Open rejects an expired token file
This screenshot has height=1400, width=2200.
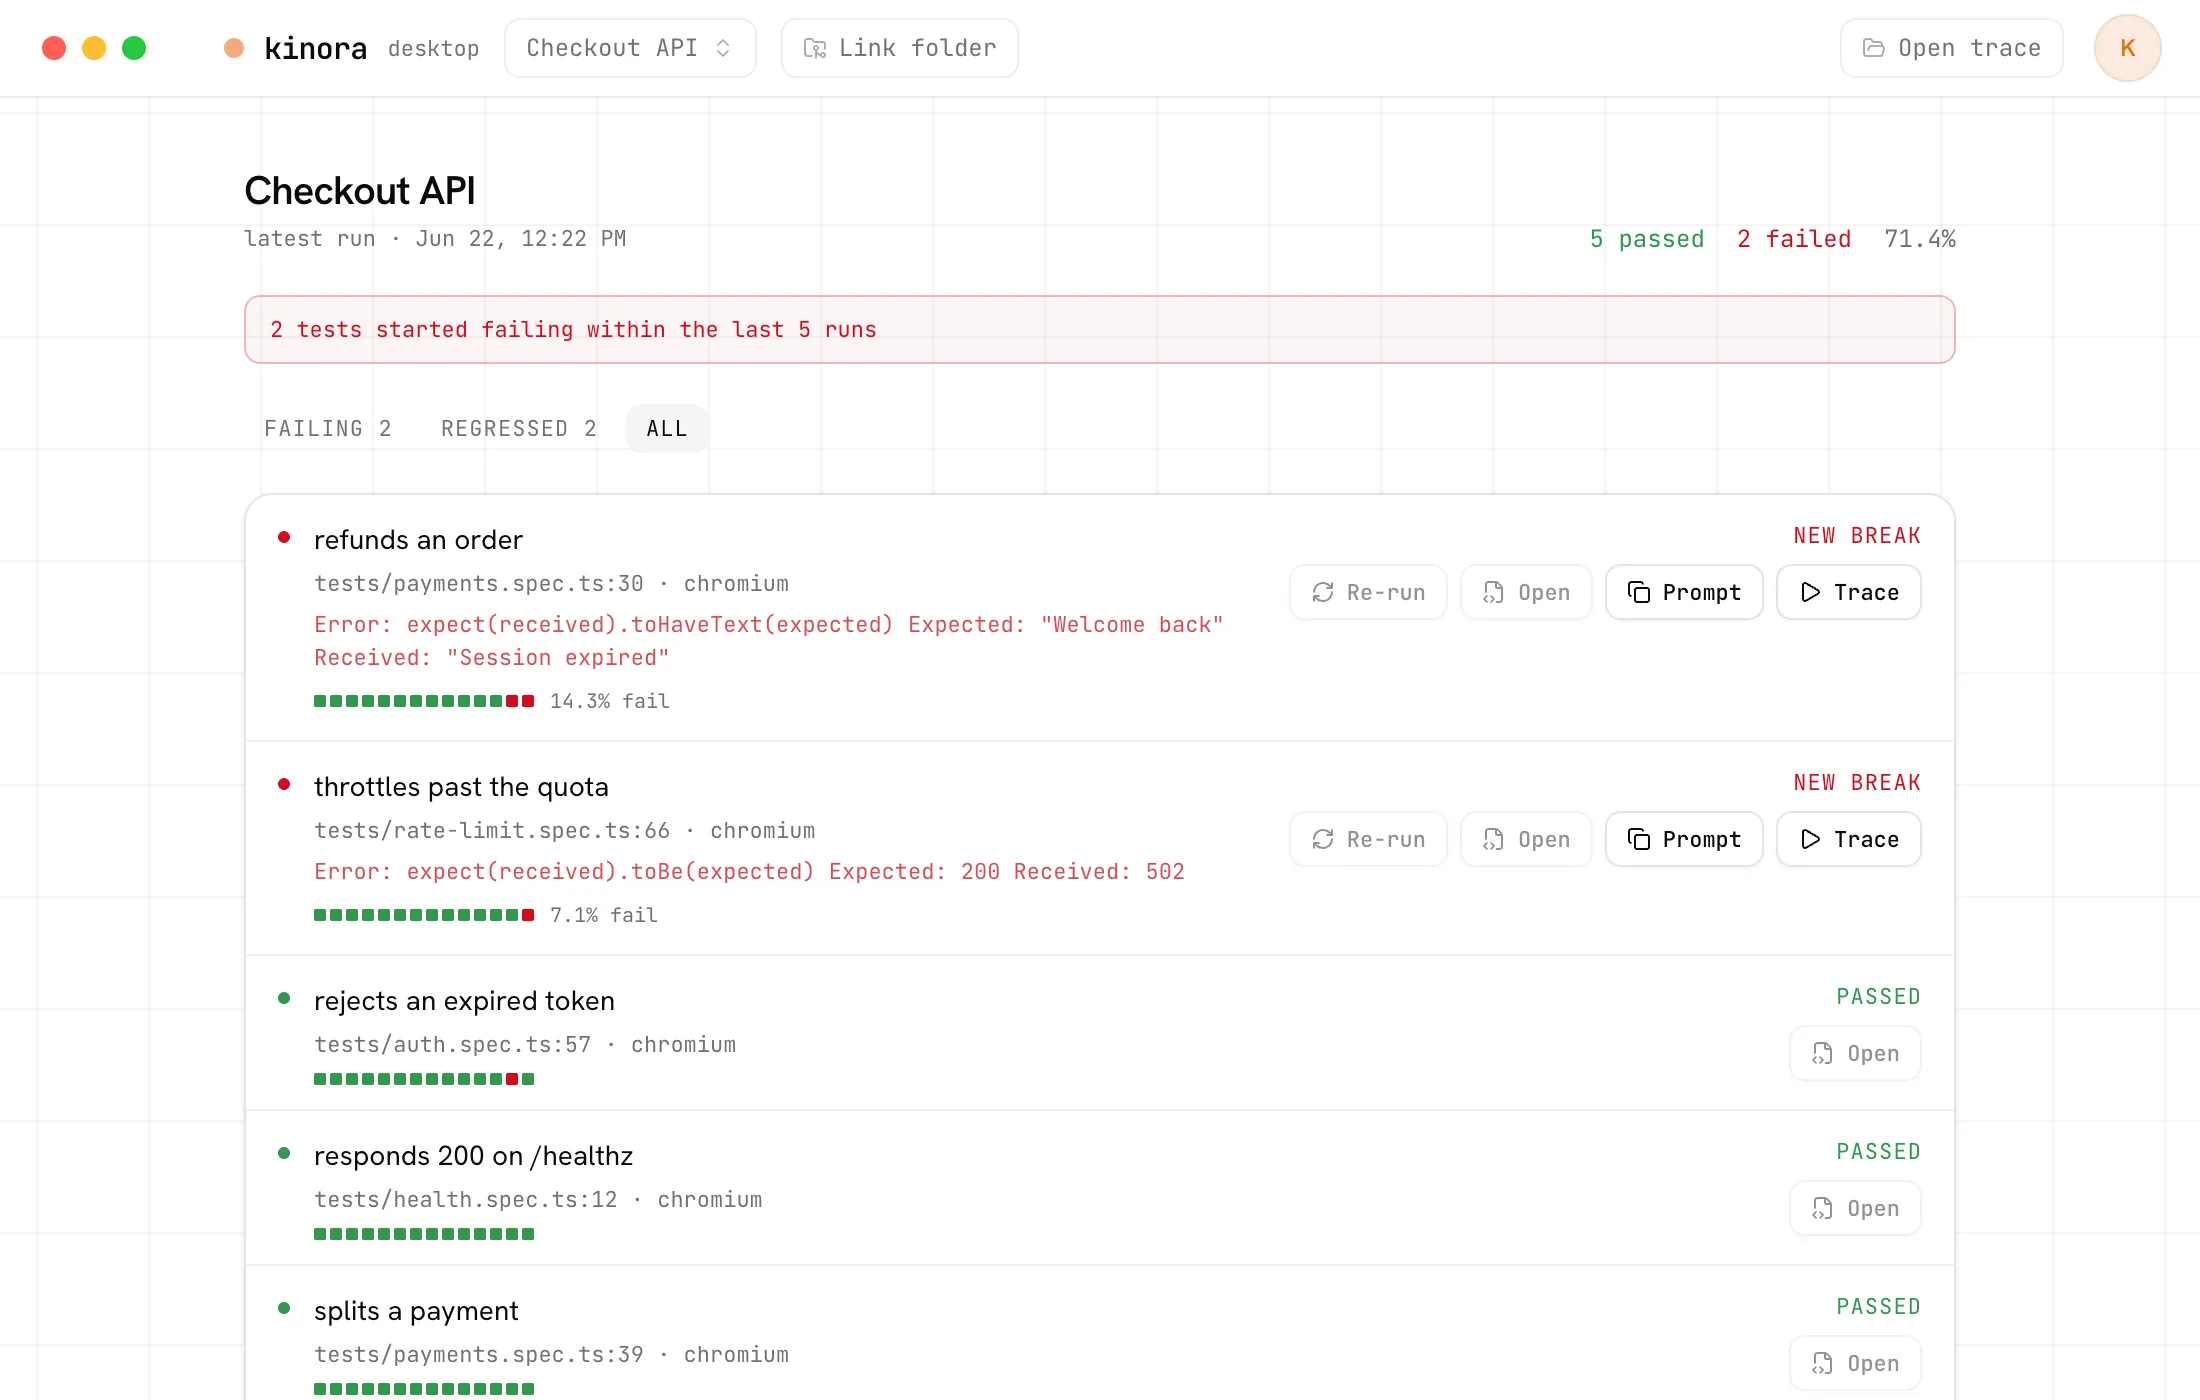[x=1855, y=1053]
